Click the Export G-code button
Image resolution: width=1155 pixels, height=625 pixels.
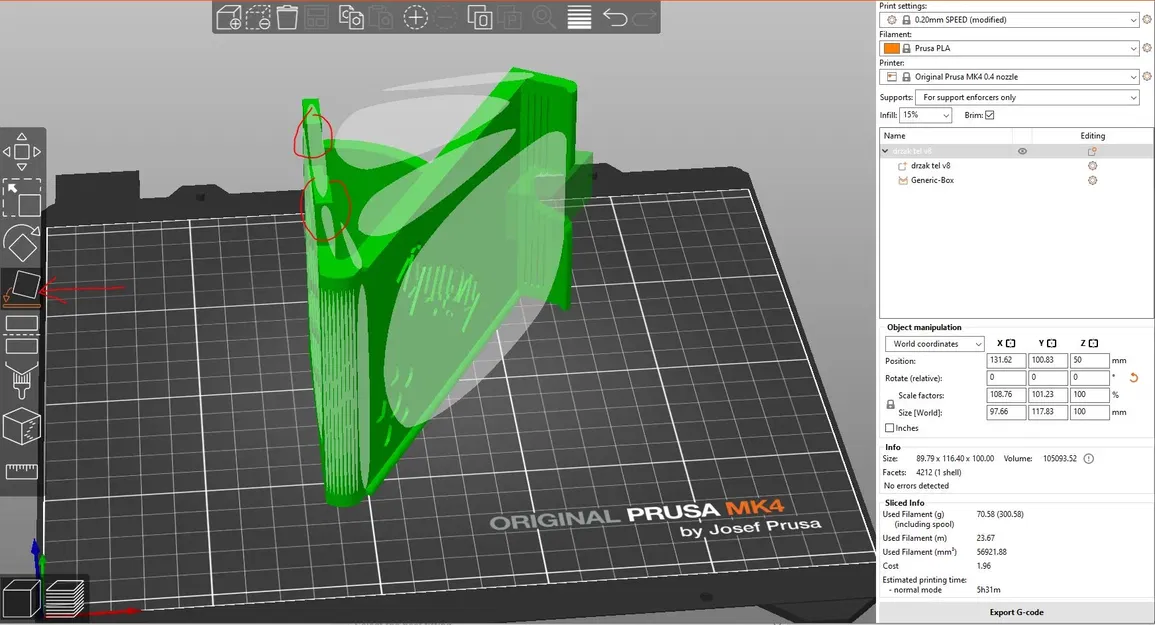1016,612
